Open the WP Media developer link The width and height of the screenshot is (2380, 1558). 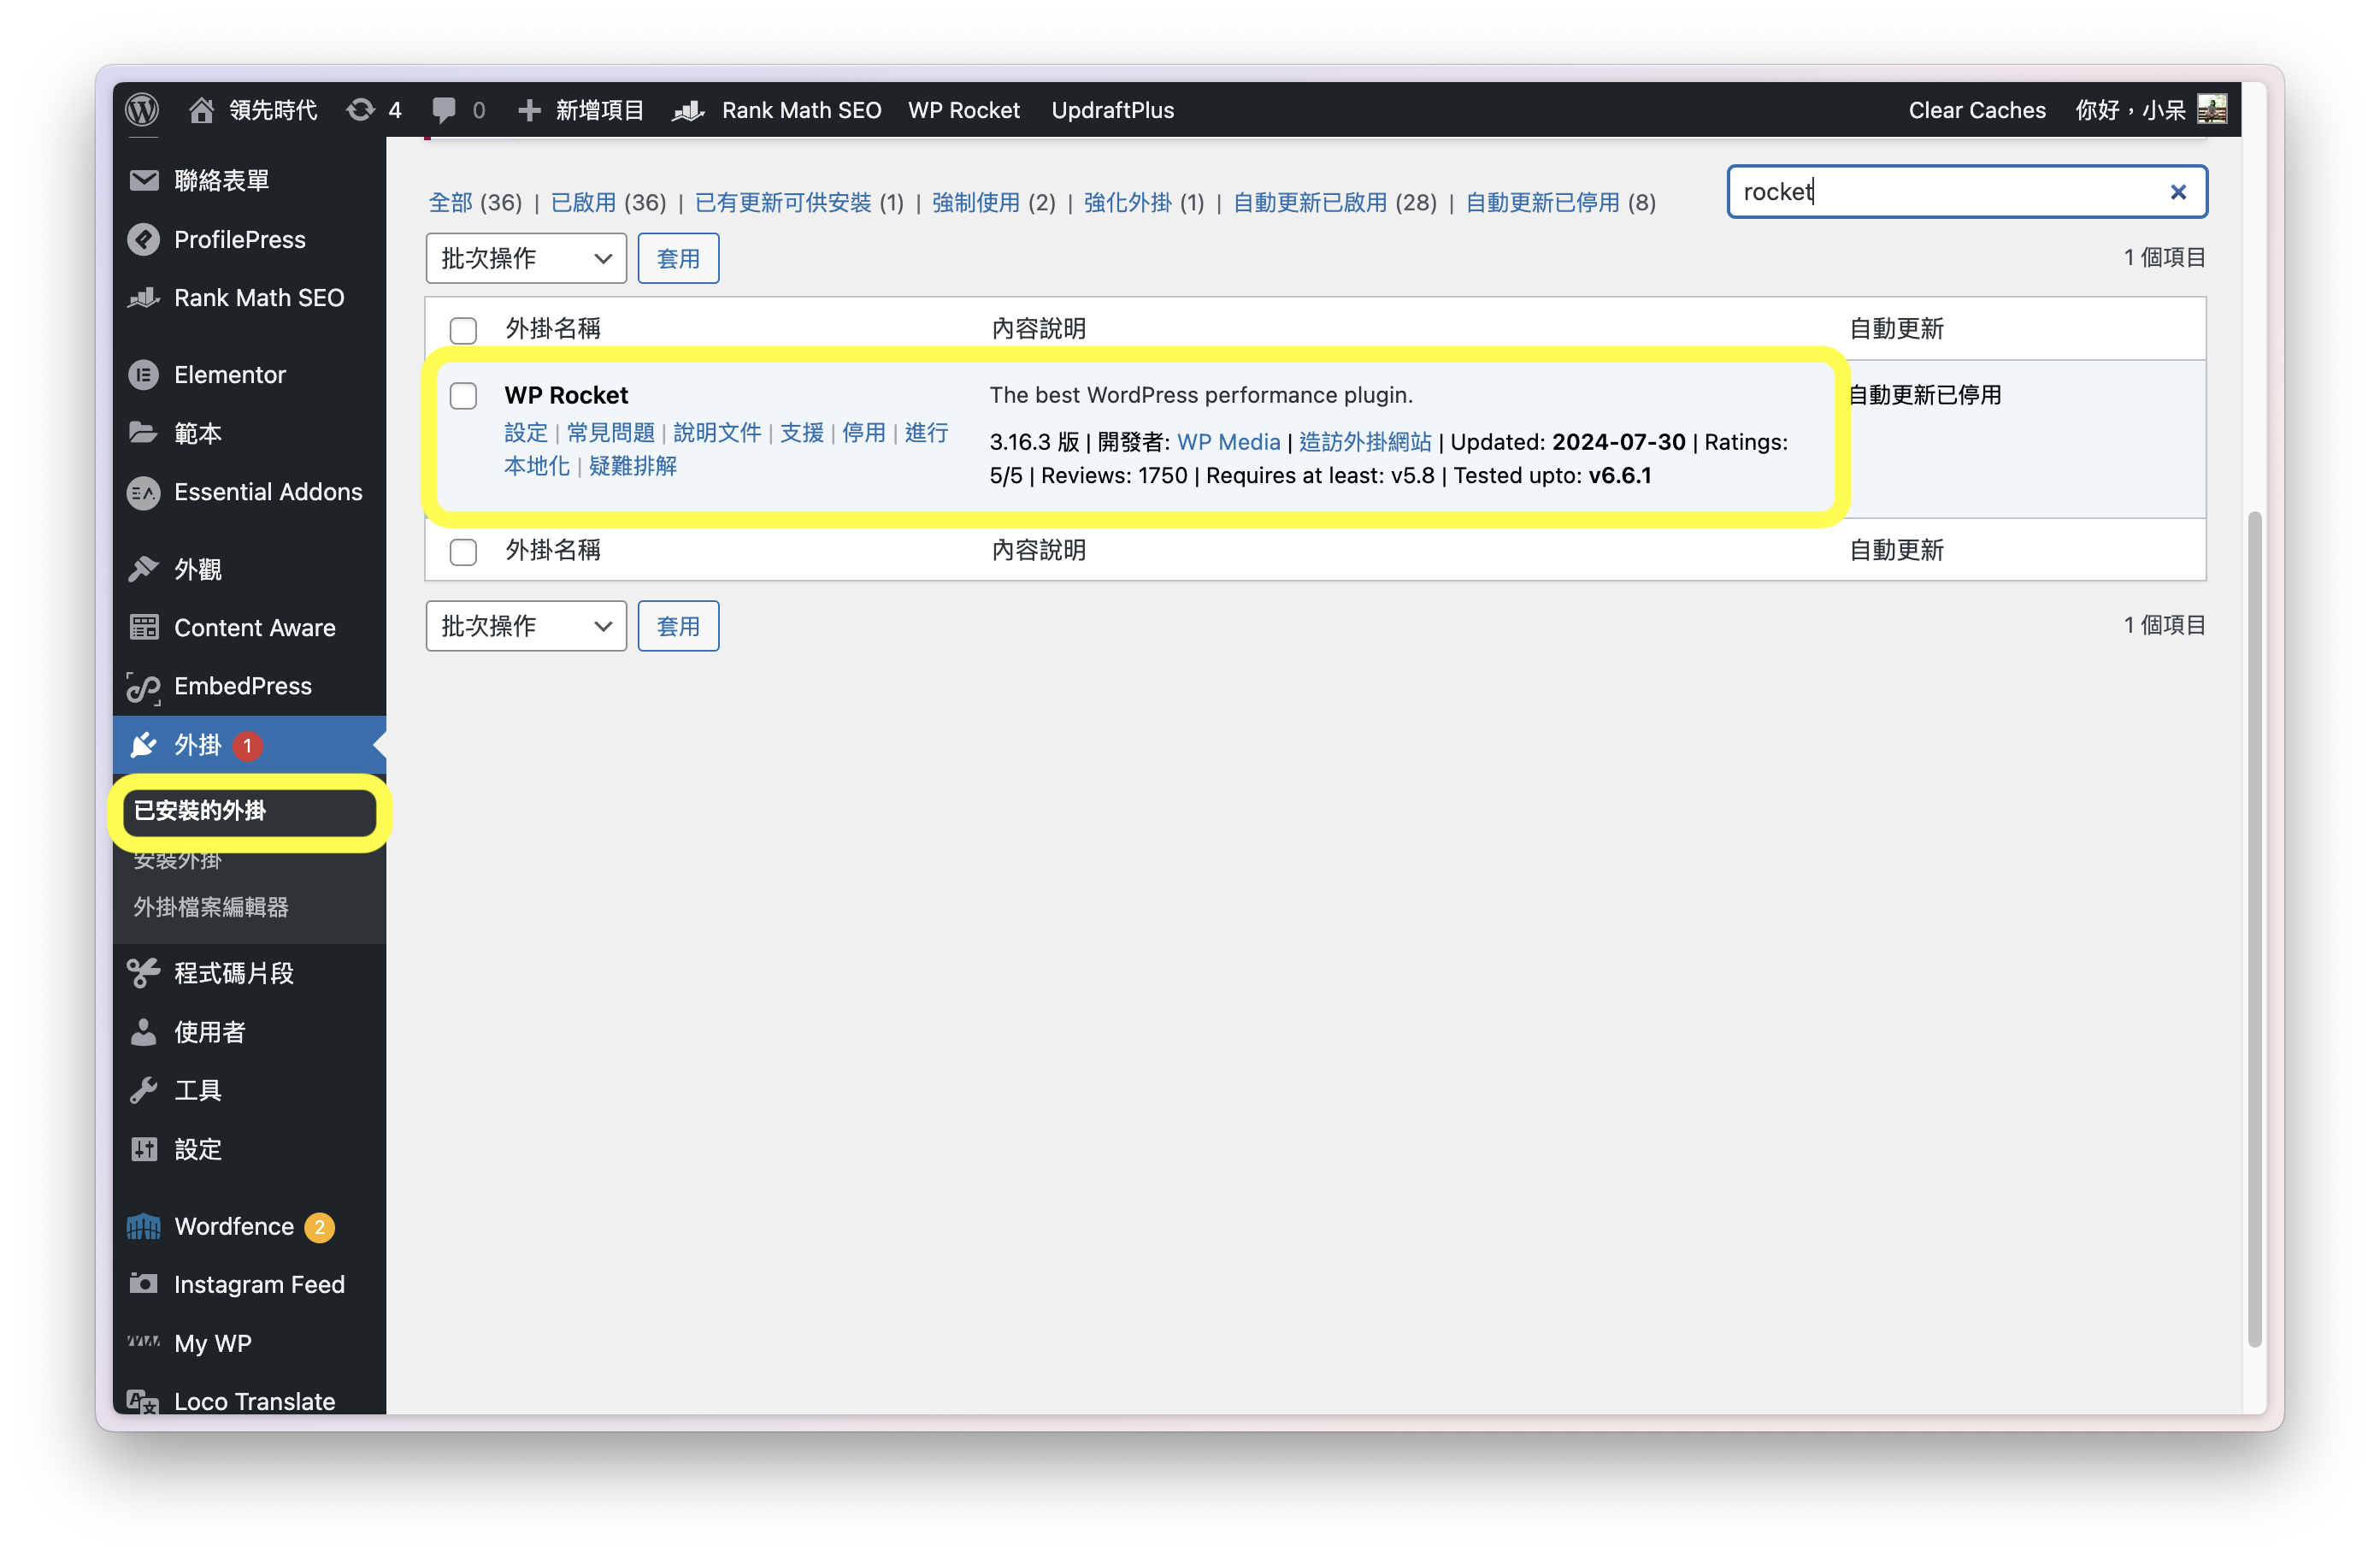[1228, 442]
